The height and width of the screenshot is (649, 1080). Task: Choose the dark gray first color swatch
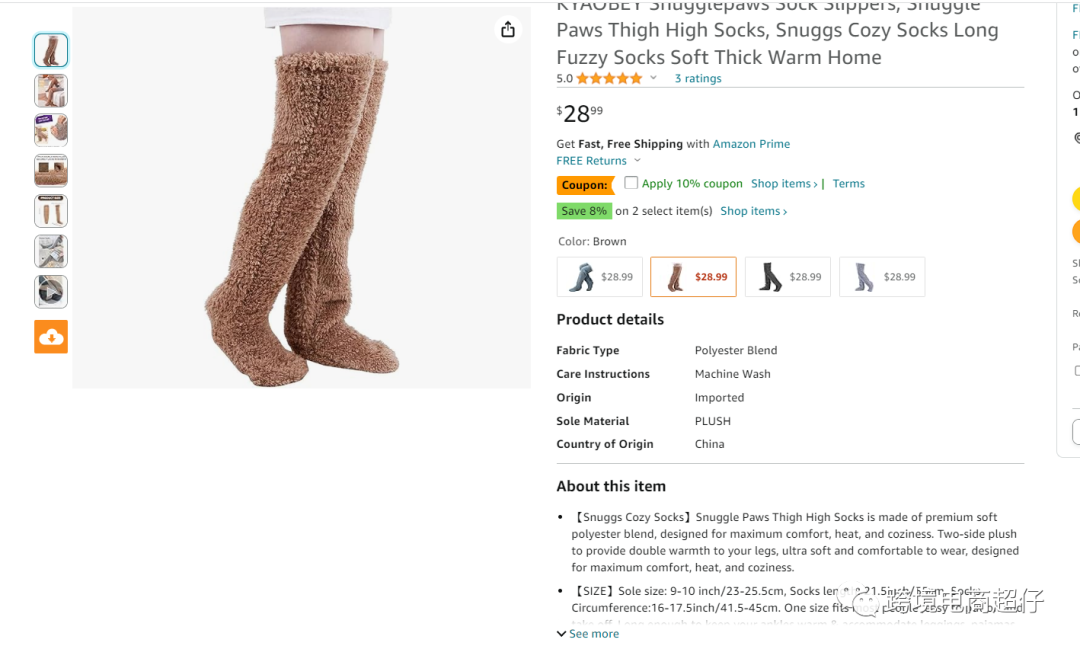point(599,277)
